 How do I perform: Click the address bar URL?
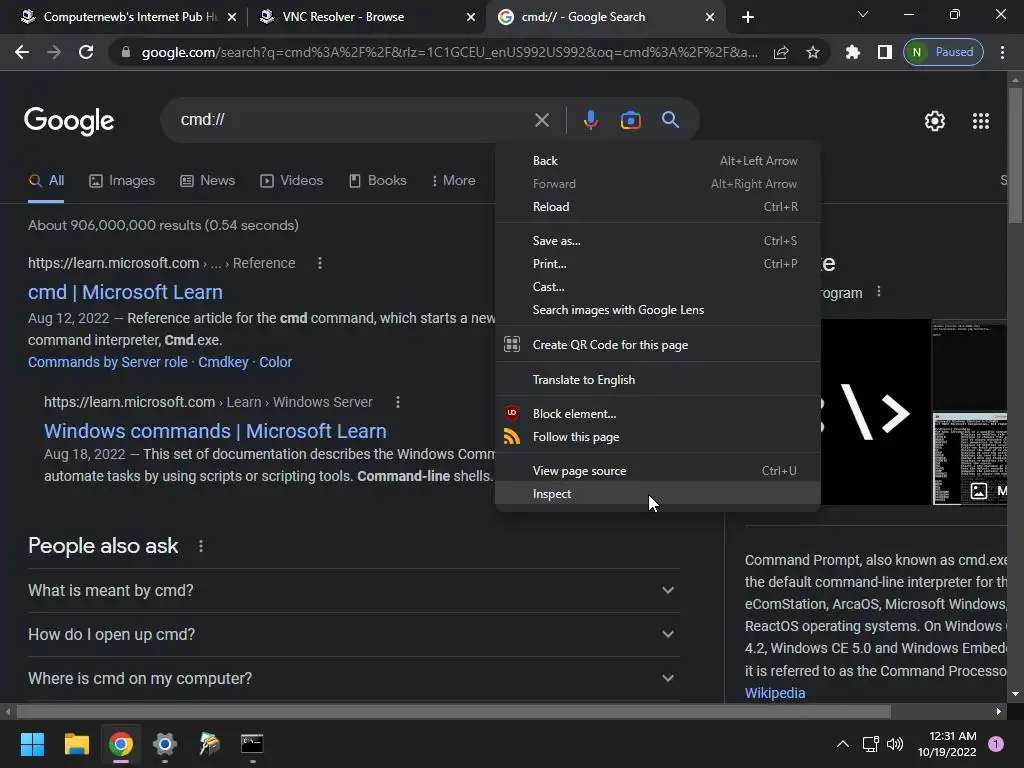tap(449, 52)
